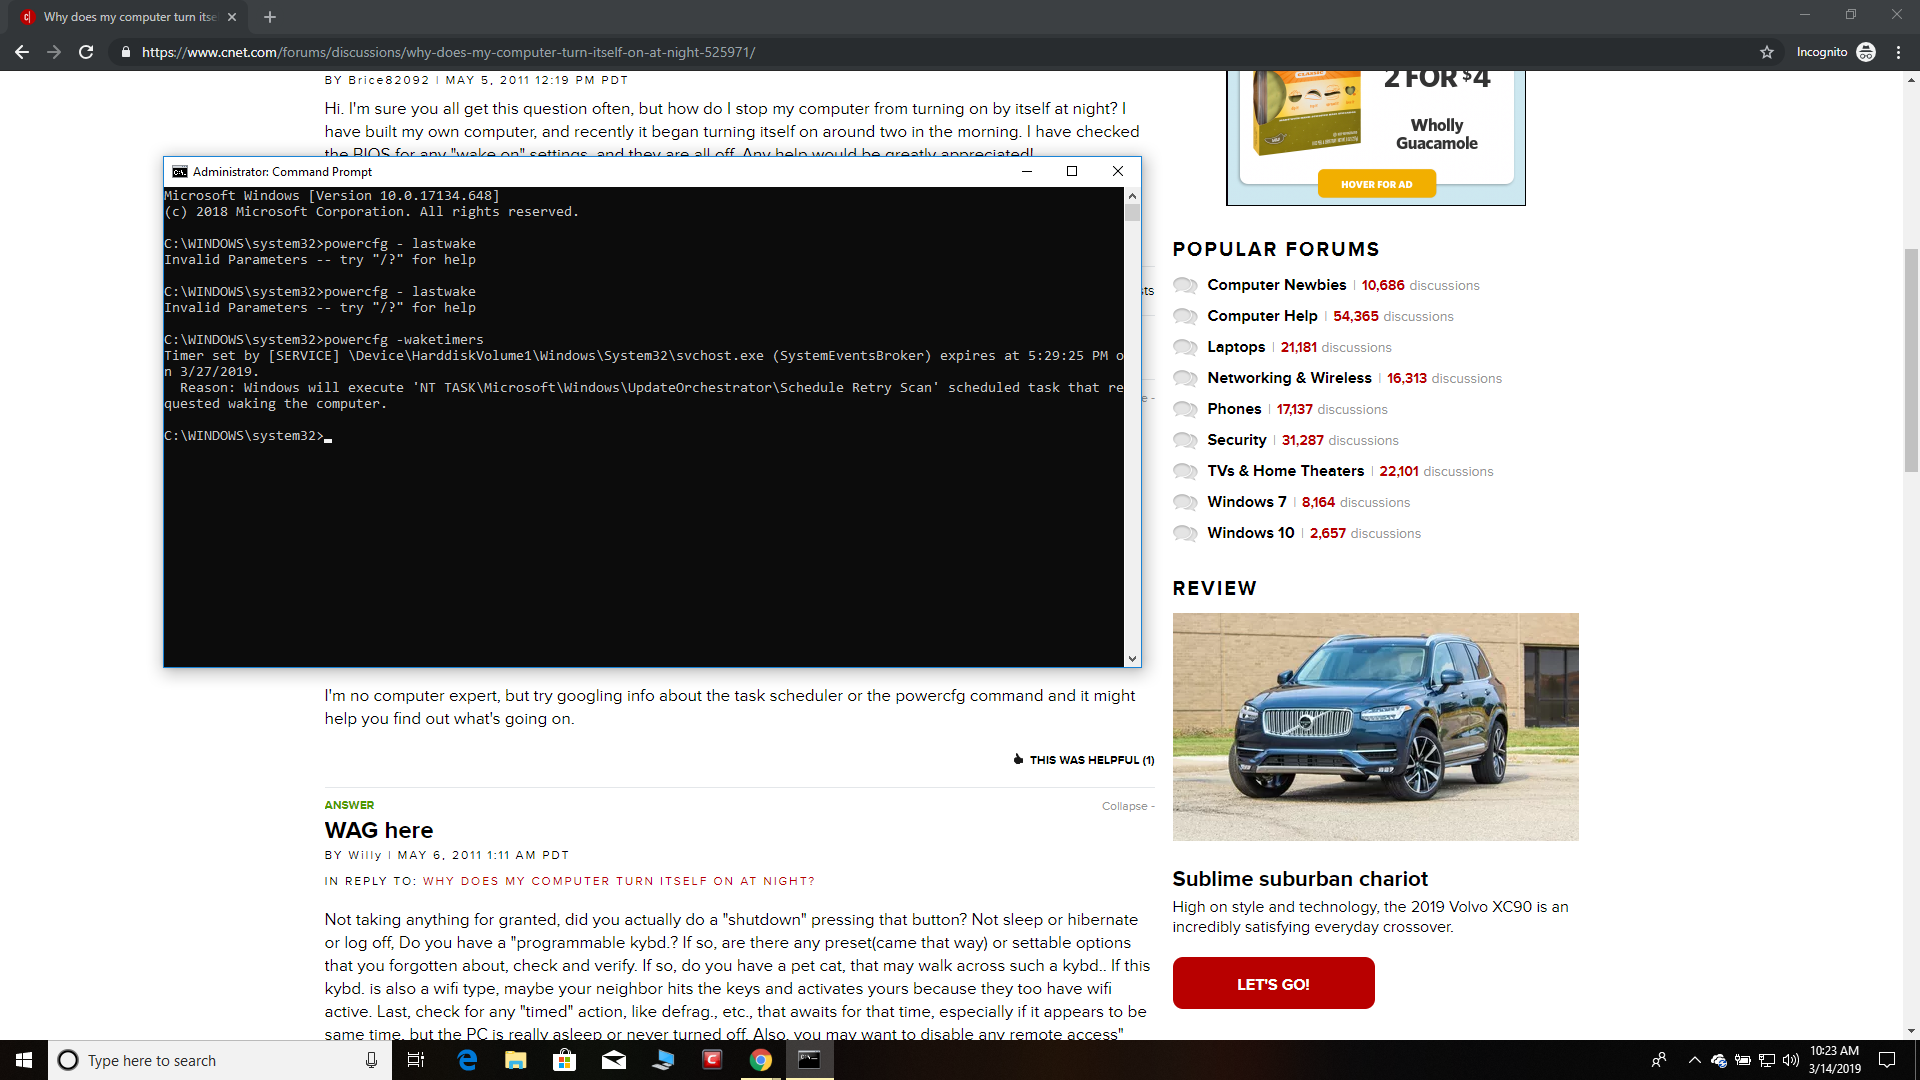Click the Cortana circle icon
The height and width of the screenshot is (1080, 1920).
68,1060
